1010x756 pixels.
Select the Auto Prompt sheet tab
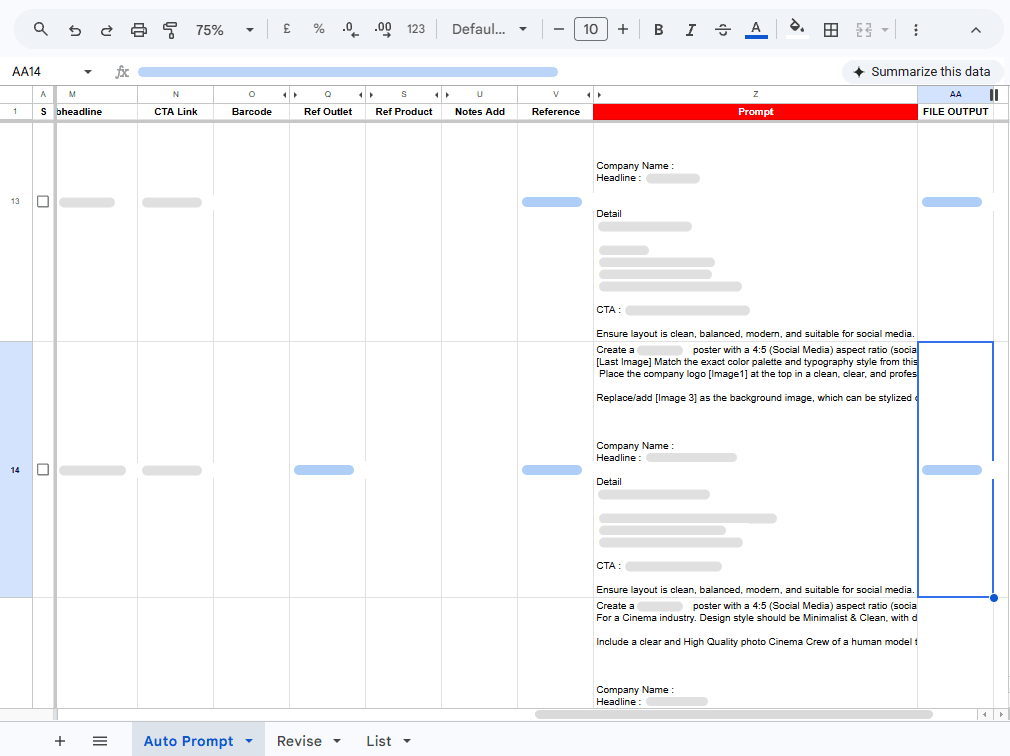click(x=188, y=741)
